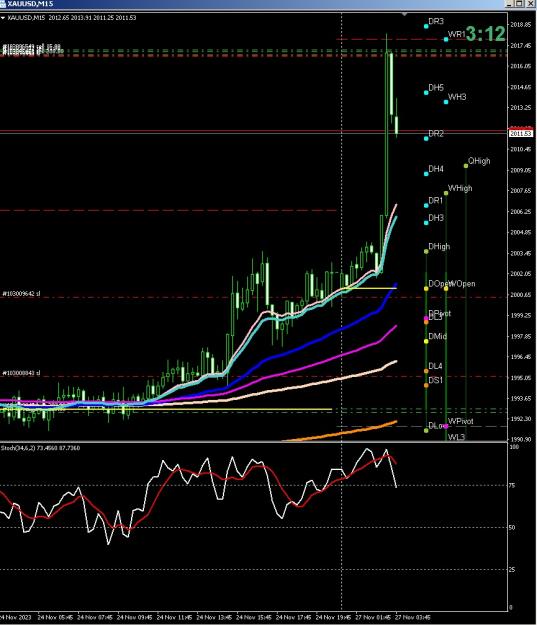Image resolution: width=537 pixels, height=625 pixels.
Task: Select the DHigh level label
Action: 439,247
